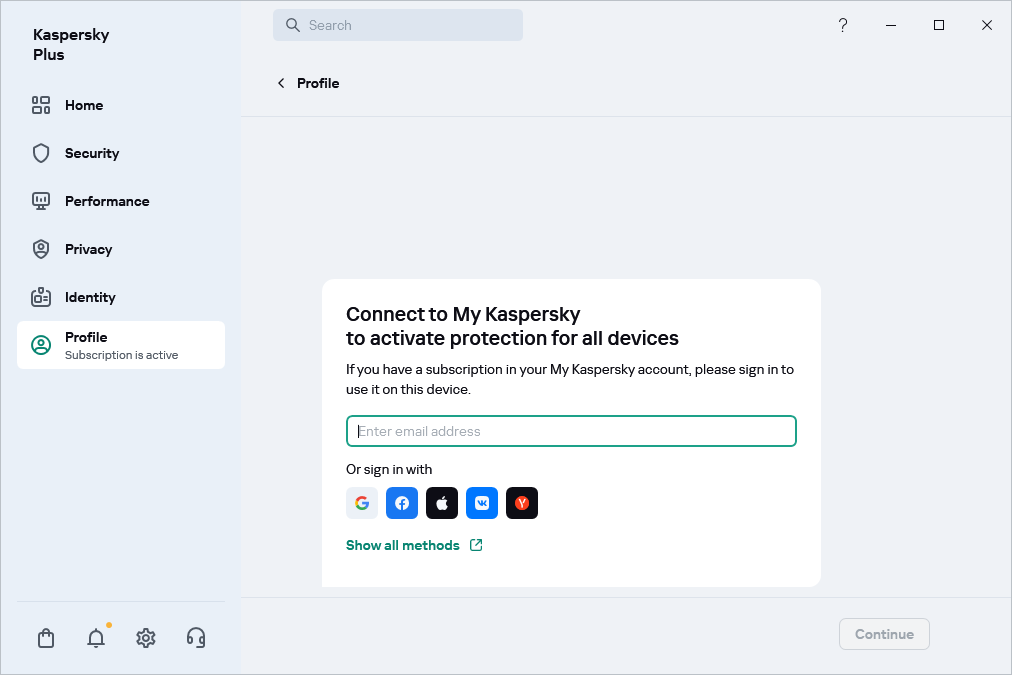Sign in with Google
Screen dimensions: 1012x675
click(361, 503)
